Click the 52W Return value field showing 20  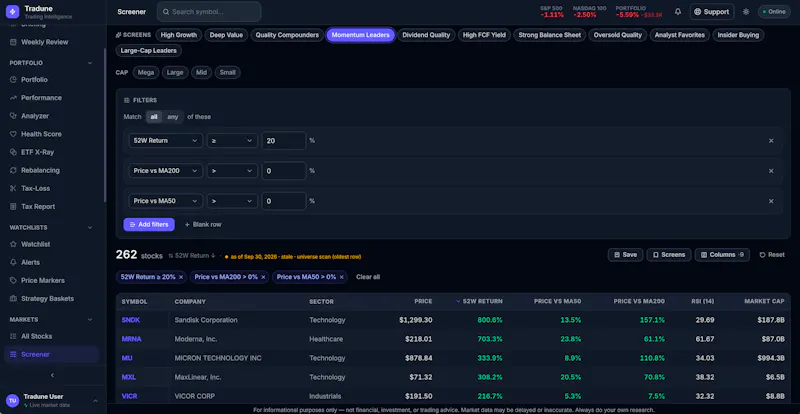284,140
